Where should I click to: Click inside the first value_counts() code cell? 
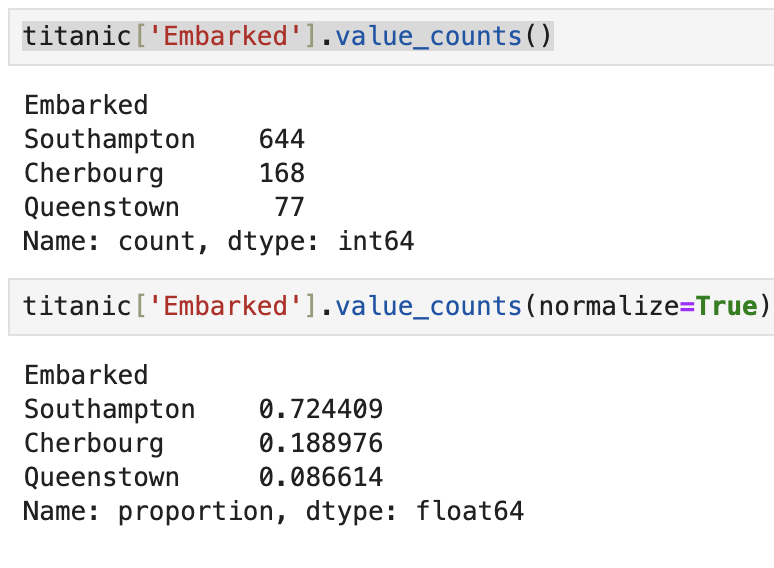(391, 37)
